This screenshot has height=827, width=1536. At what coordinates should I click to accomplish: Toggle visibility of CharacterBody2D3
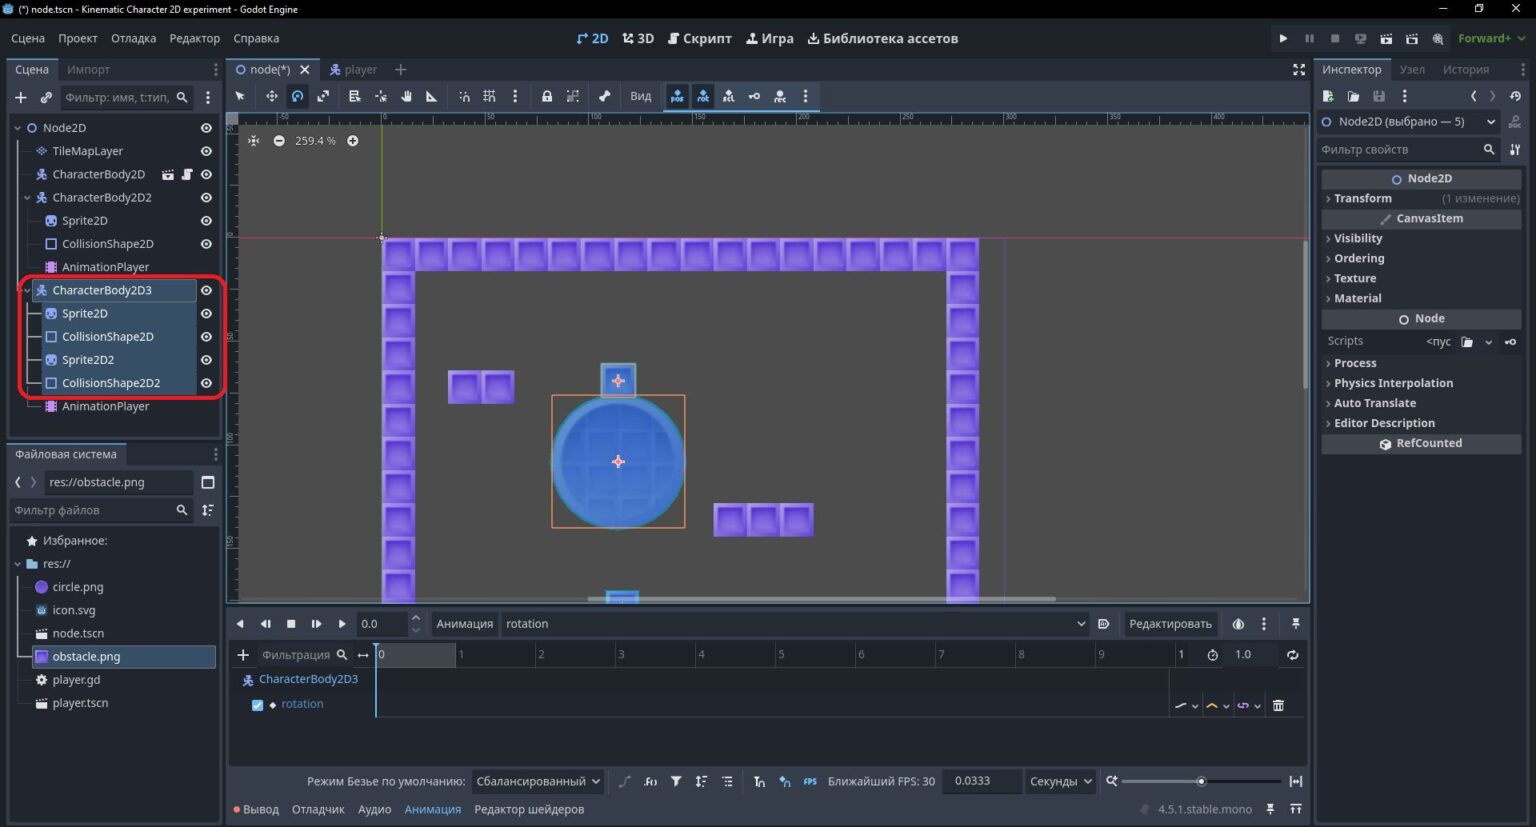point(206,290)
